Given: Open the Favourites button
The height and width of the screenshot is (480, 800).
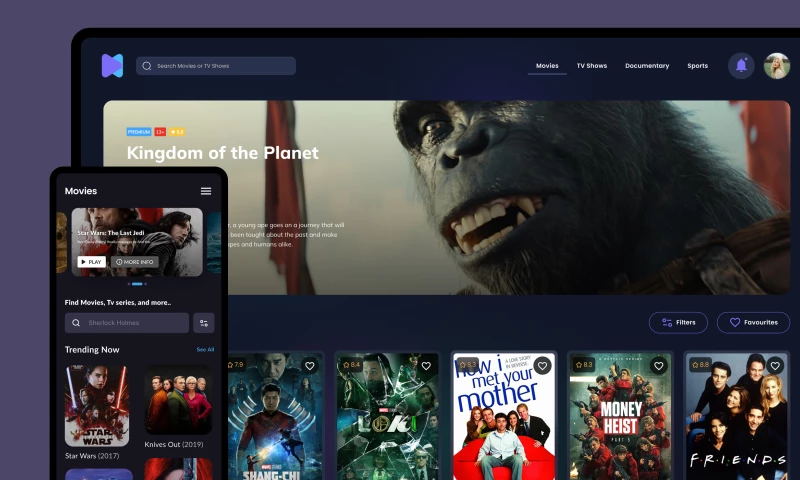Looking at the screenshot, I should tap(753, 322).
